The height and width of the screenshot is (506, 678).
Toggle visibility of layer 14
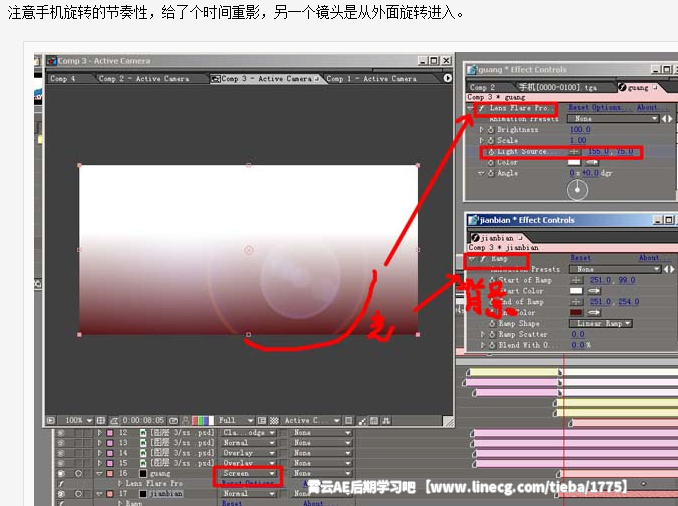(x=61, y=453)
